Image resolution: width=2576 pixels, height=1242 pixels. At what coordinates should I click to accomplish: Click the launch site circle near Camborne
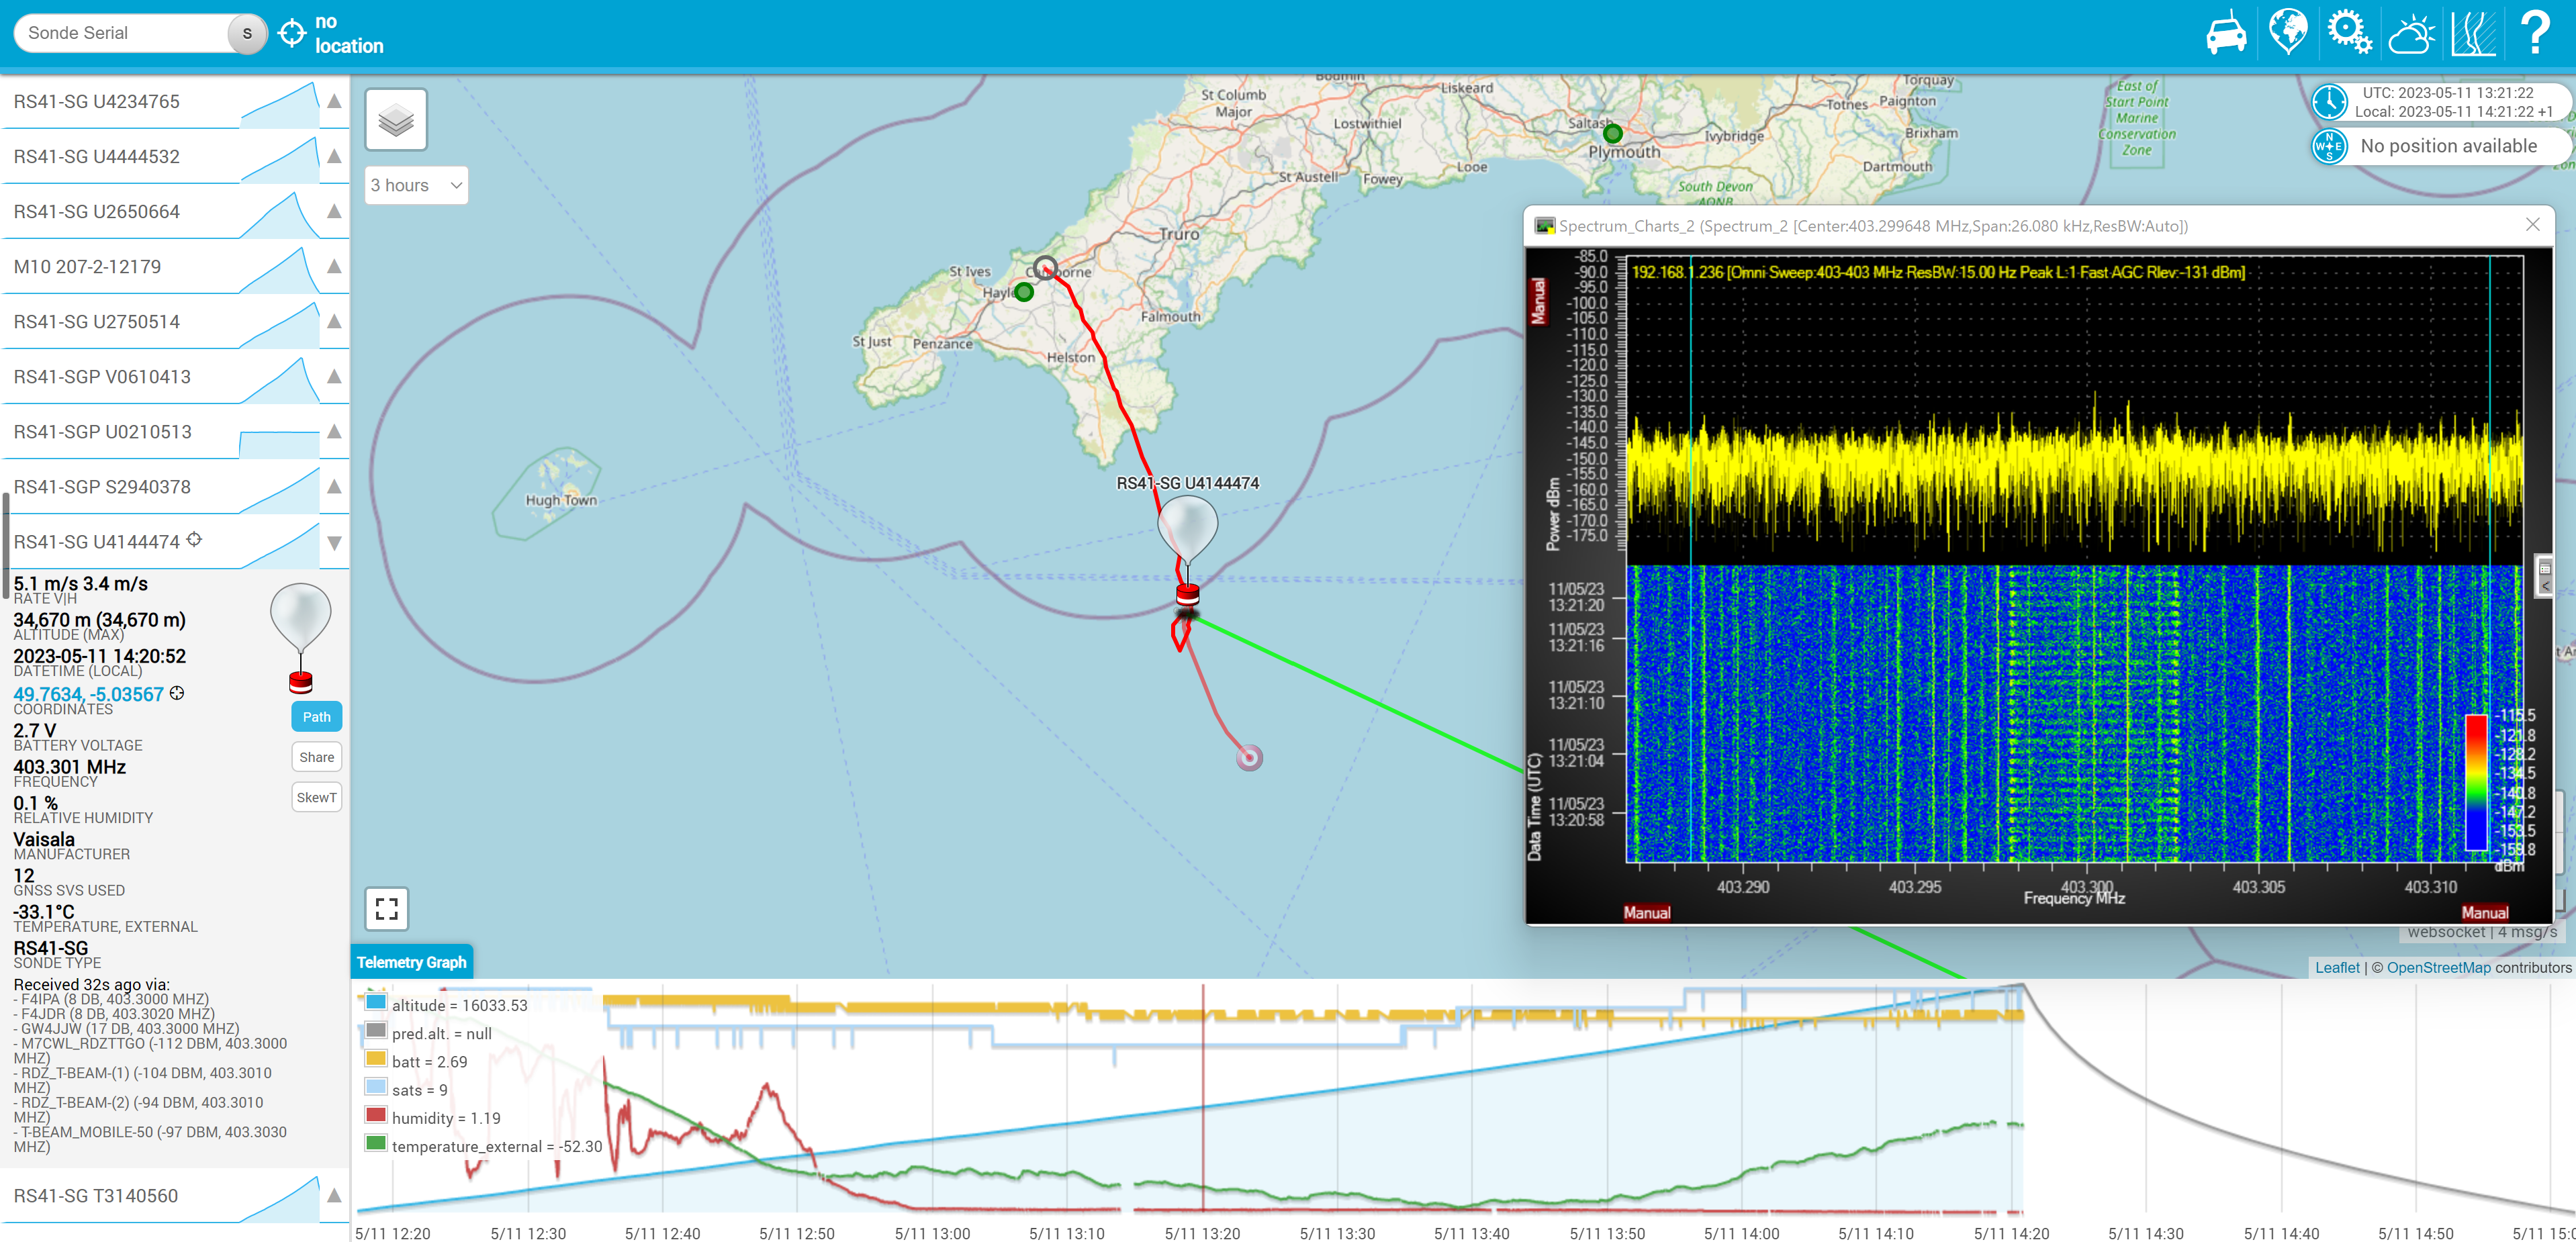[1045, 267]
